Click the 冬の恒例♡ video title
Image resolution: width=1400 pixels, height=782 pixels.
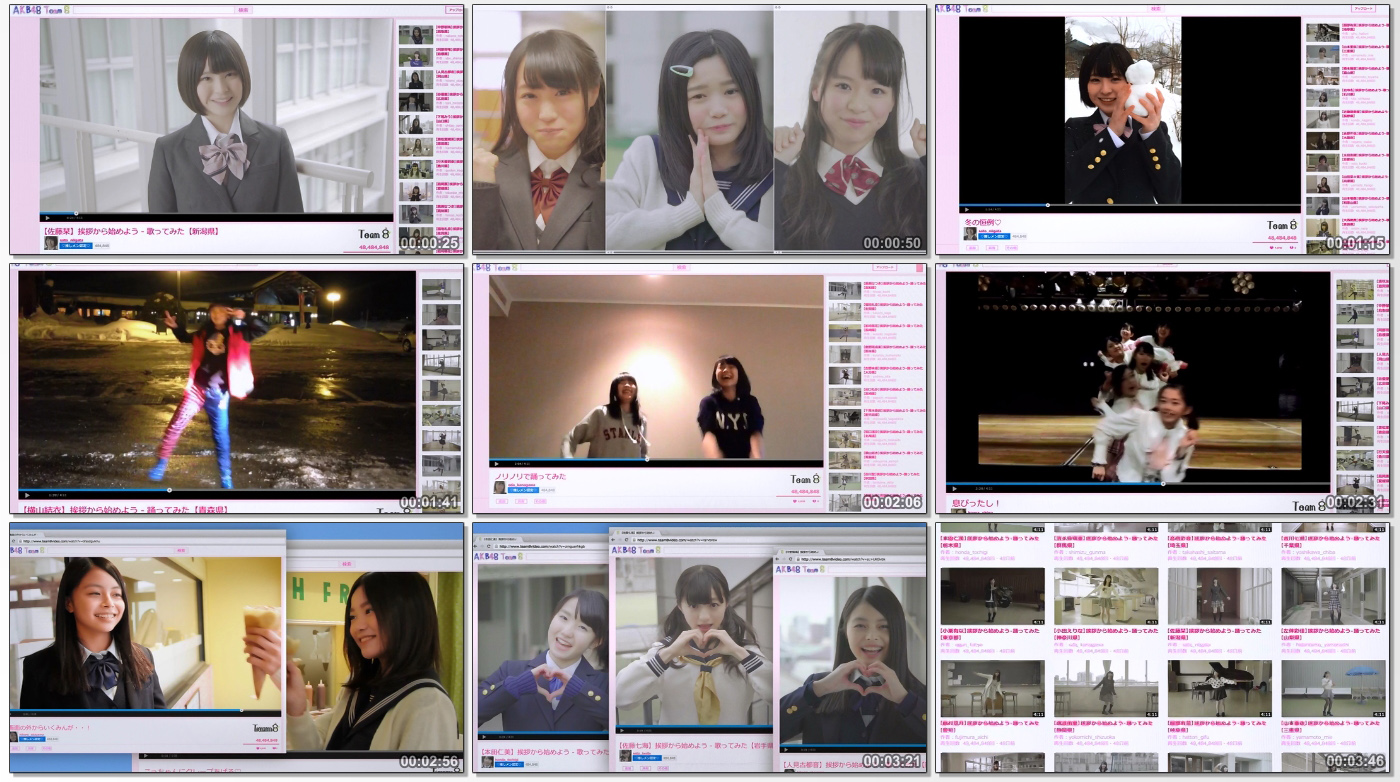point(983,221)
